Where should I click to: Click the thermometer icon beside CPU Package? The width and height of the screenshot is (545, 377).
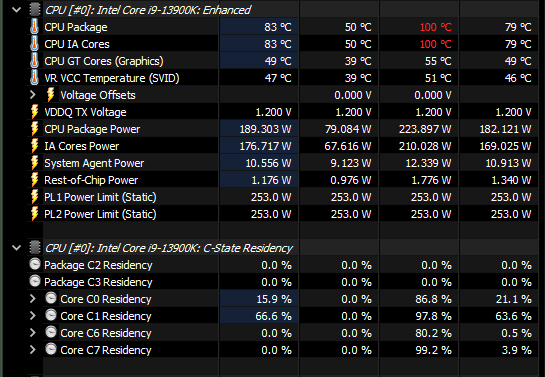34,27
